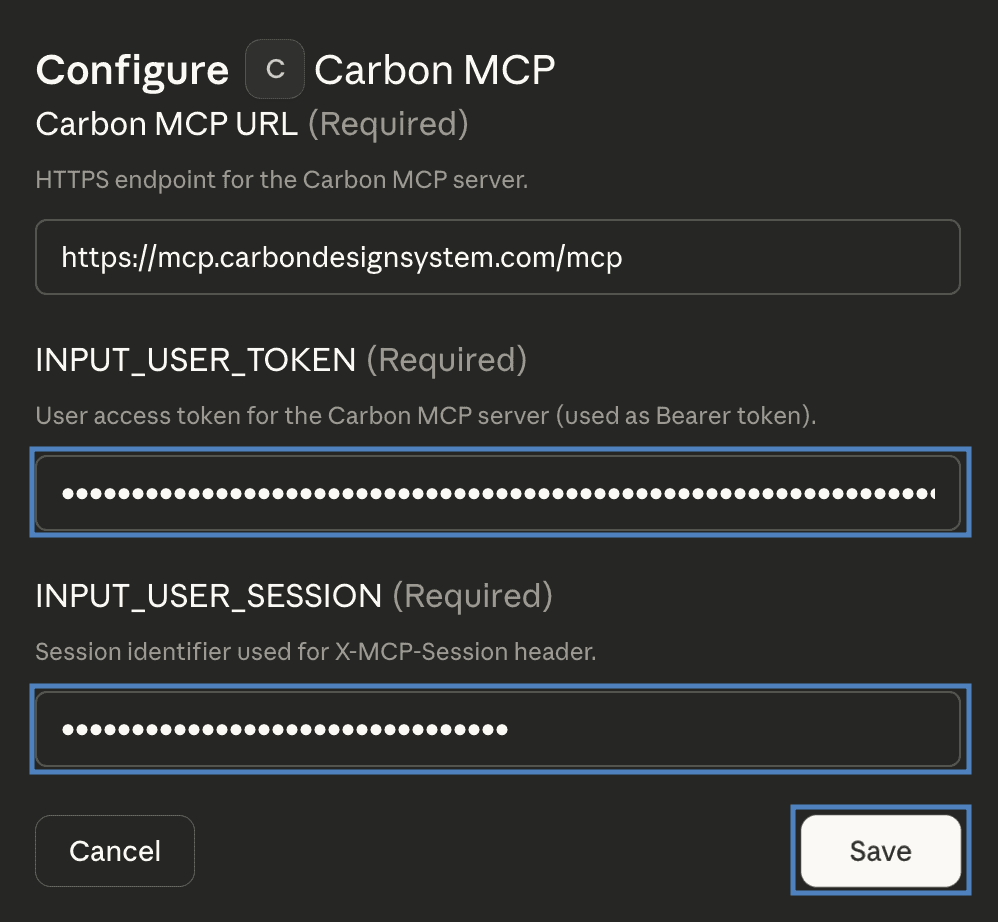Save the Carbon MCP configuration
998x922 pixels.
(x=880, y=851)
